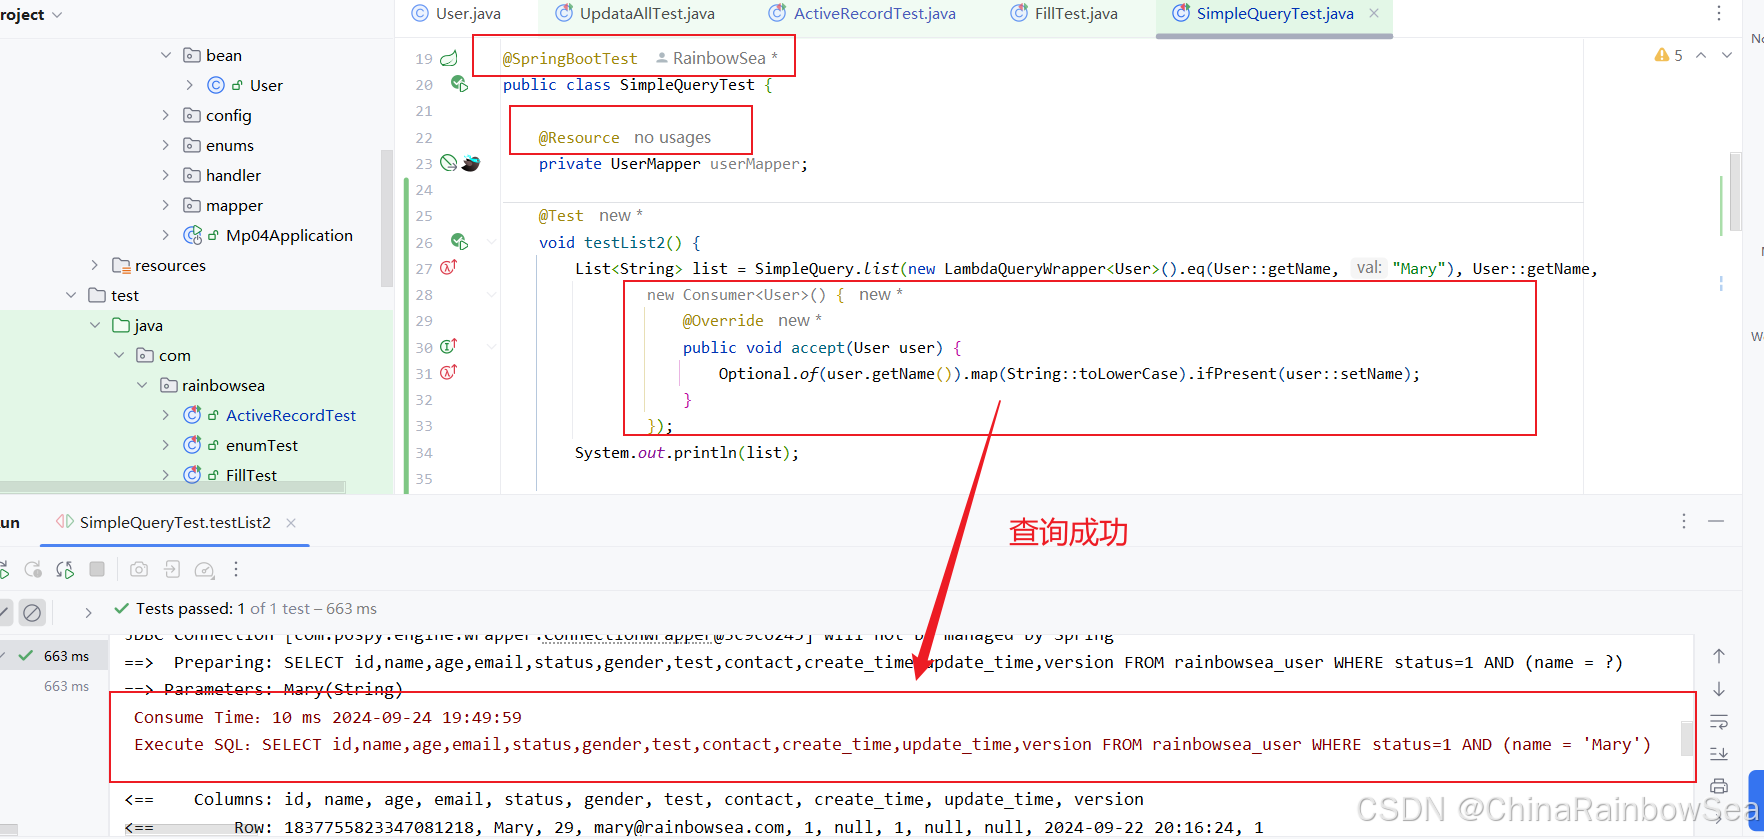Collapse the rainbowsea package node
The image size is (1764, 839).
[x=142, y=385]
